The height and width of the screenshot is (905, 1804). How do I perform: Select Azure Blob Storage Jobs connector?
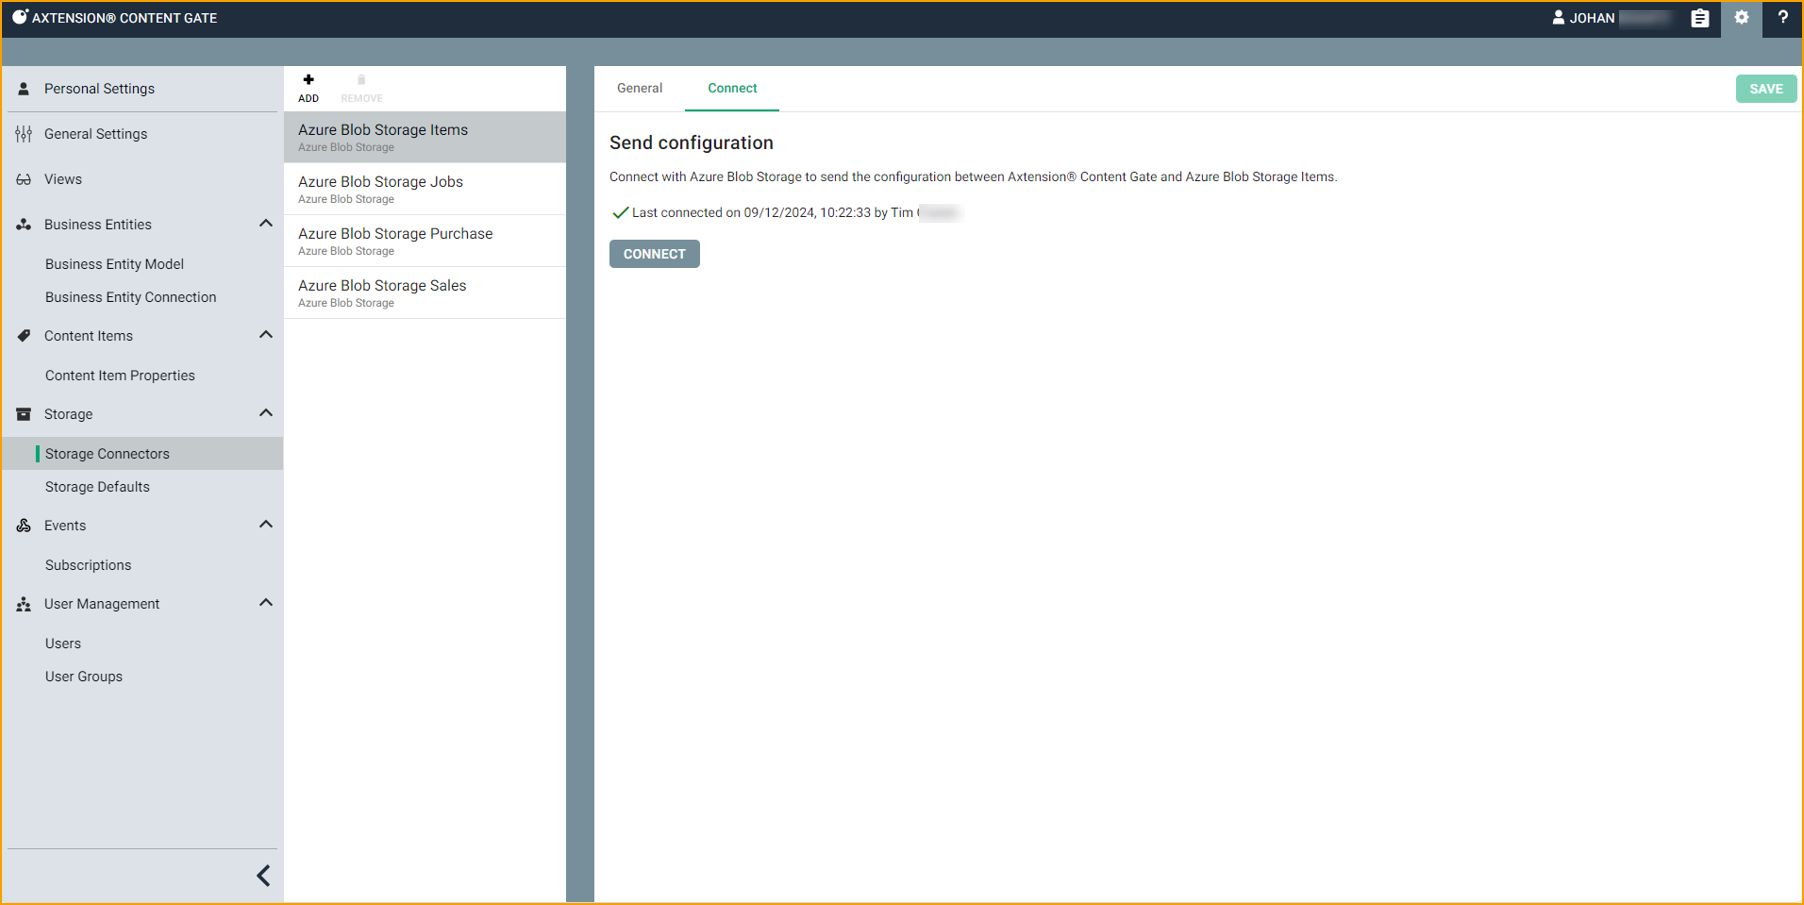coord(425,189)
